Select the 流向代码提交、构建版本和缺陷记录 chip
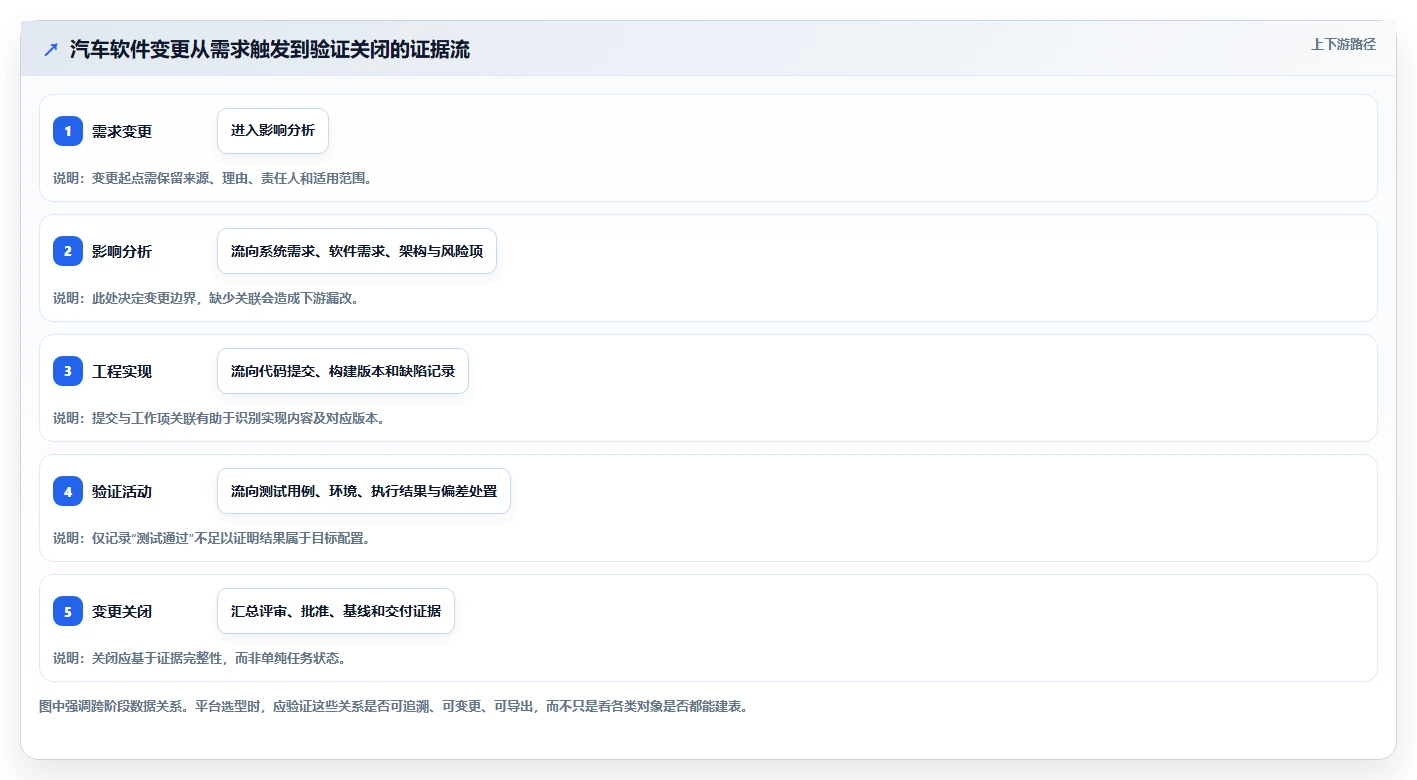The width and height of the screenshot is (1417, 780). pos(343,371)
